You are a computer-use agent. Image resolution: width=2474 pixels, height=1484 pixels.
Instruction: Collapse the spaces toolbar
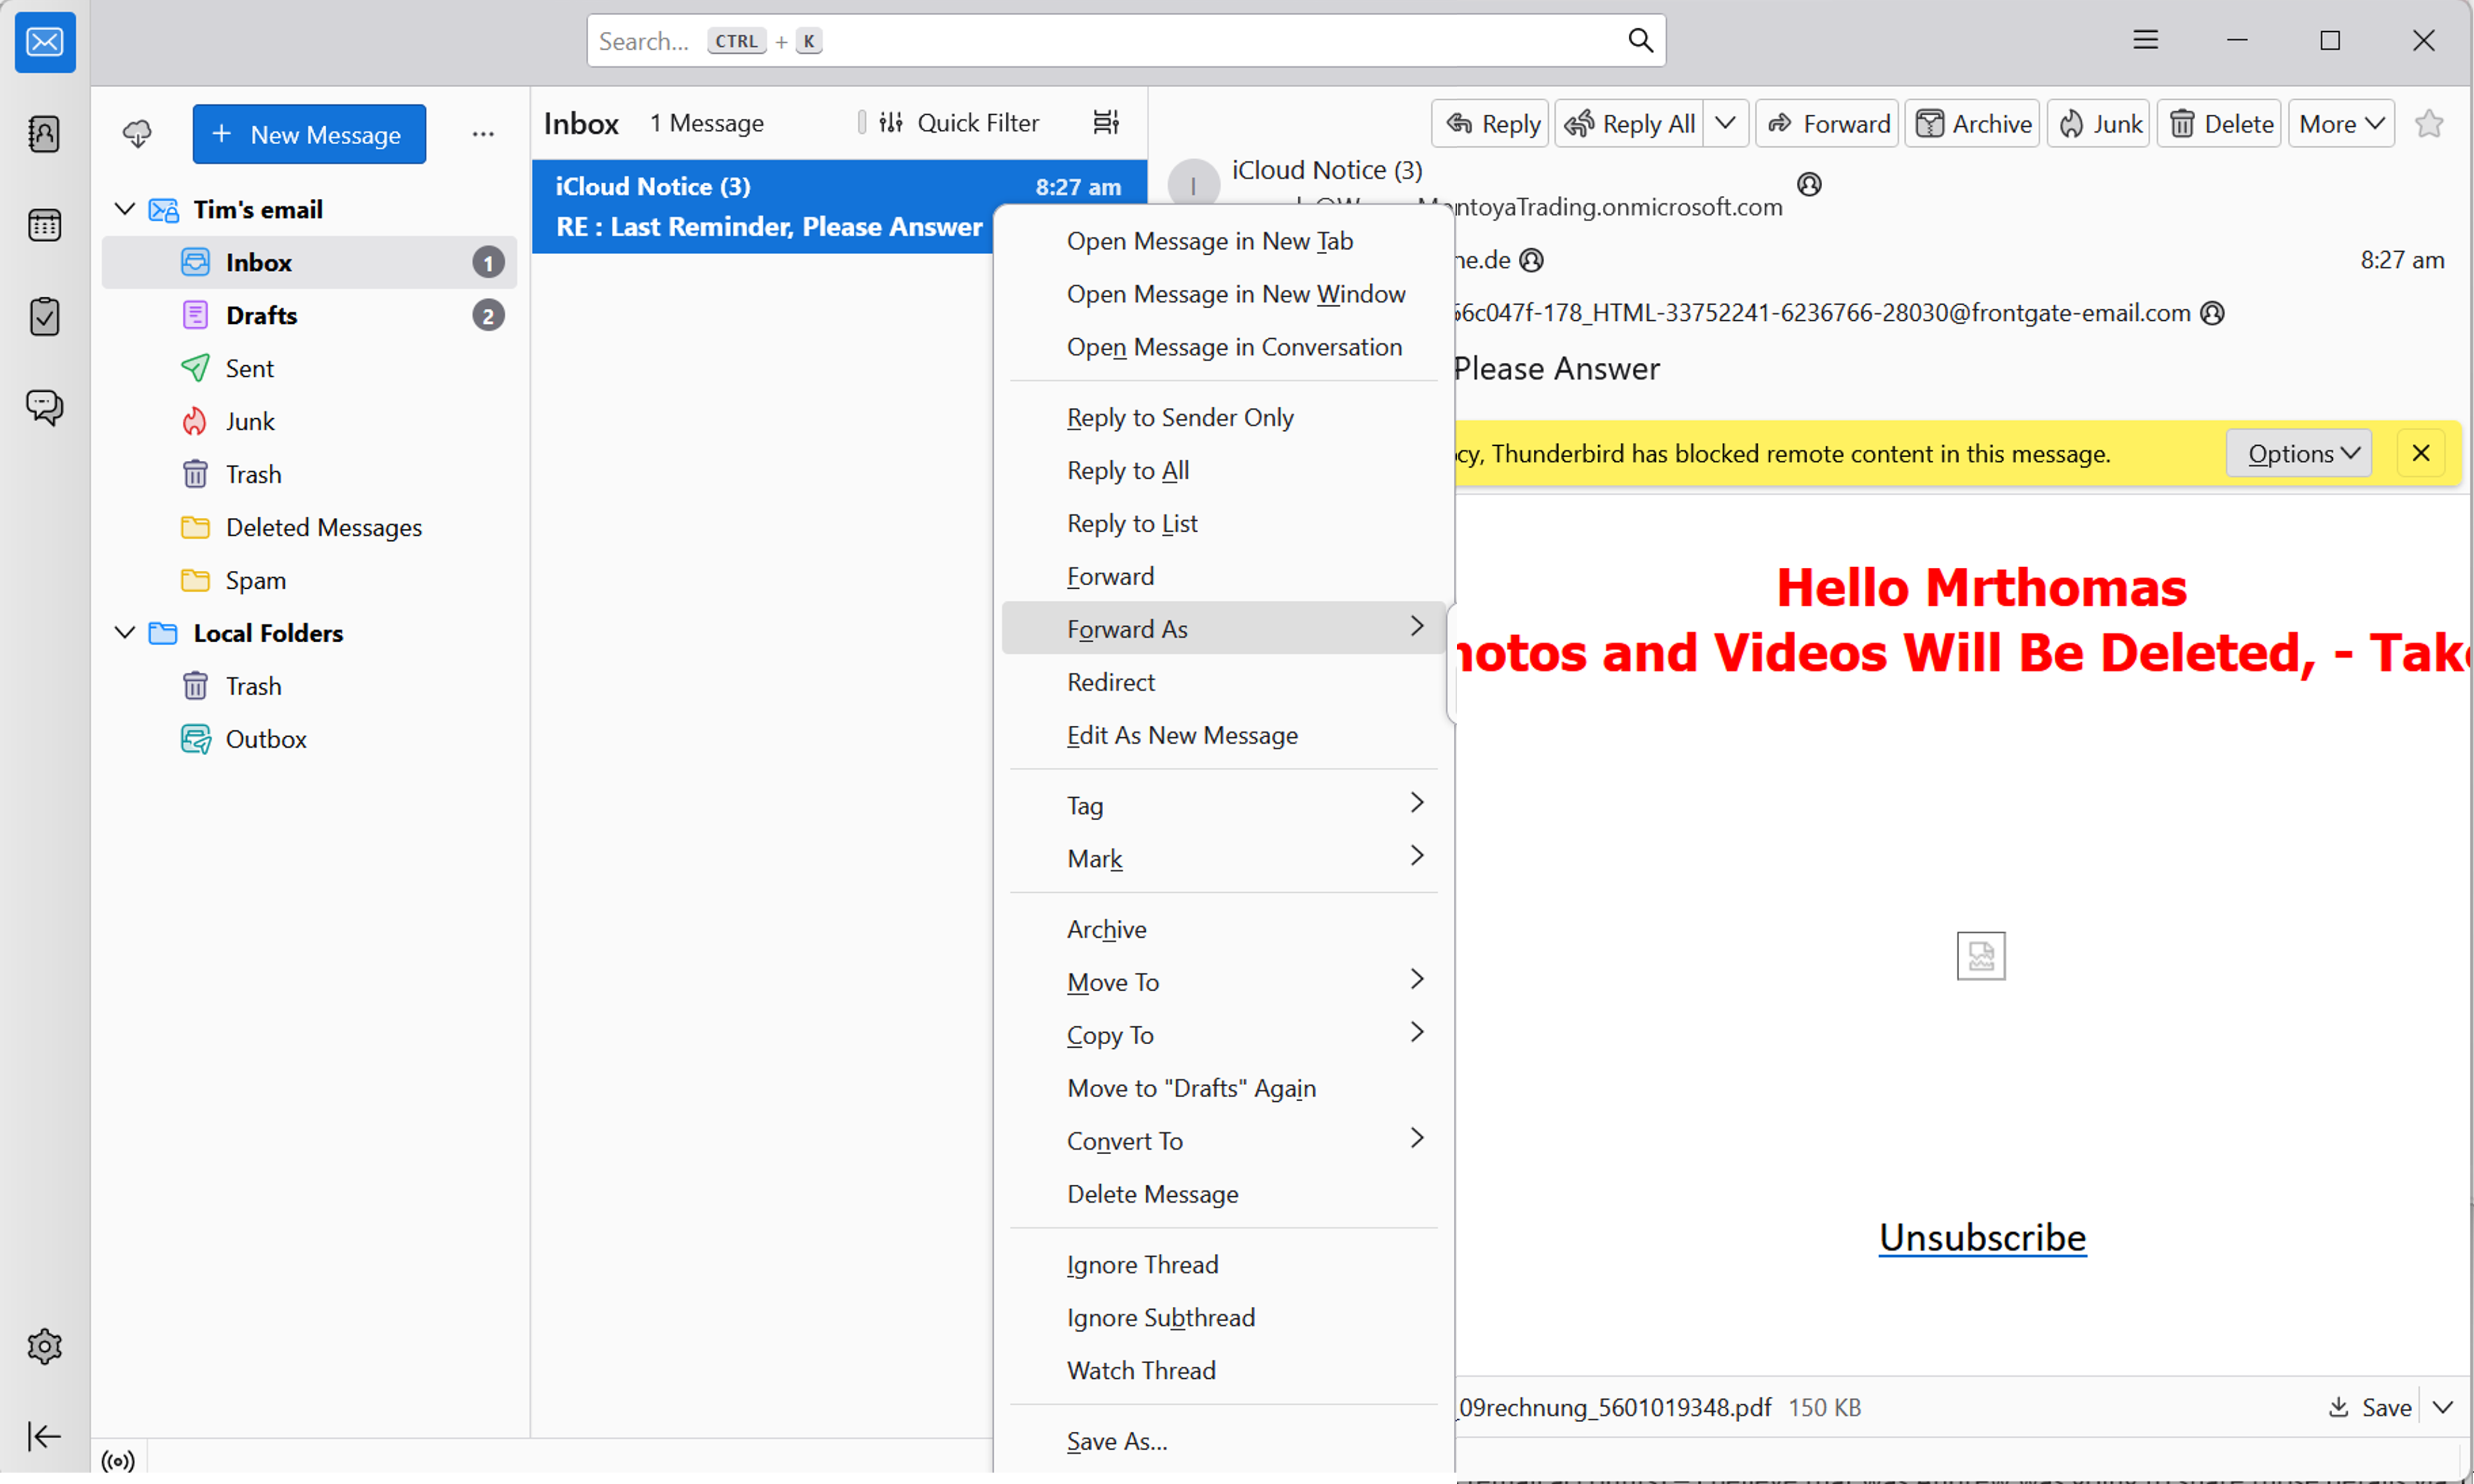click(x=45, y=1436)
